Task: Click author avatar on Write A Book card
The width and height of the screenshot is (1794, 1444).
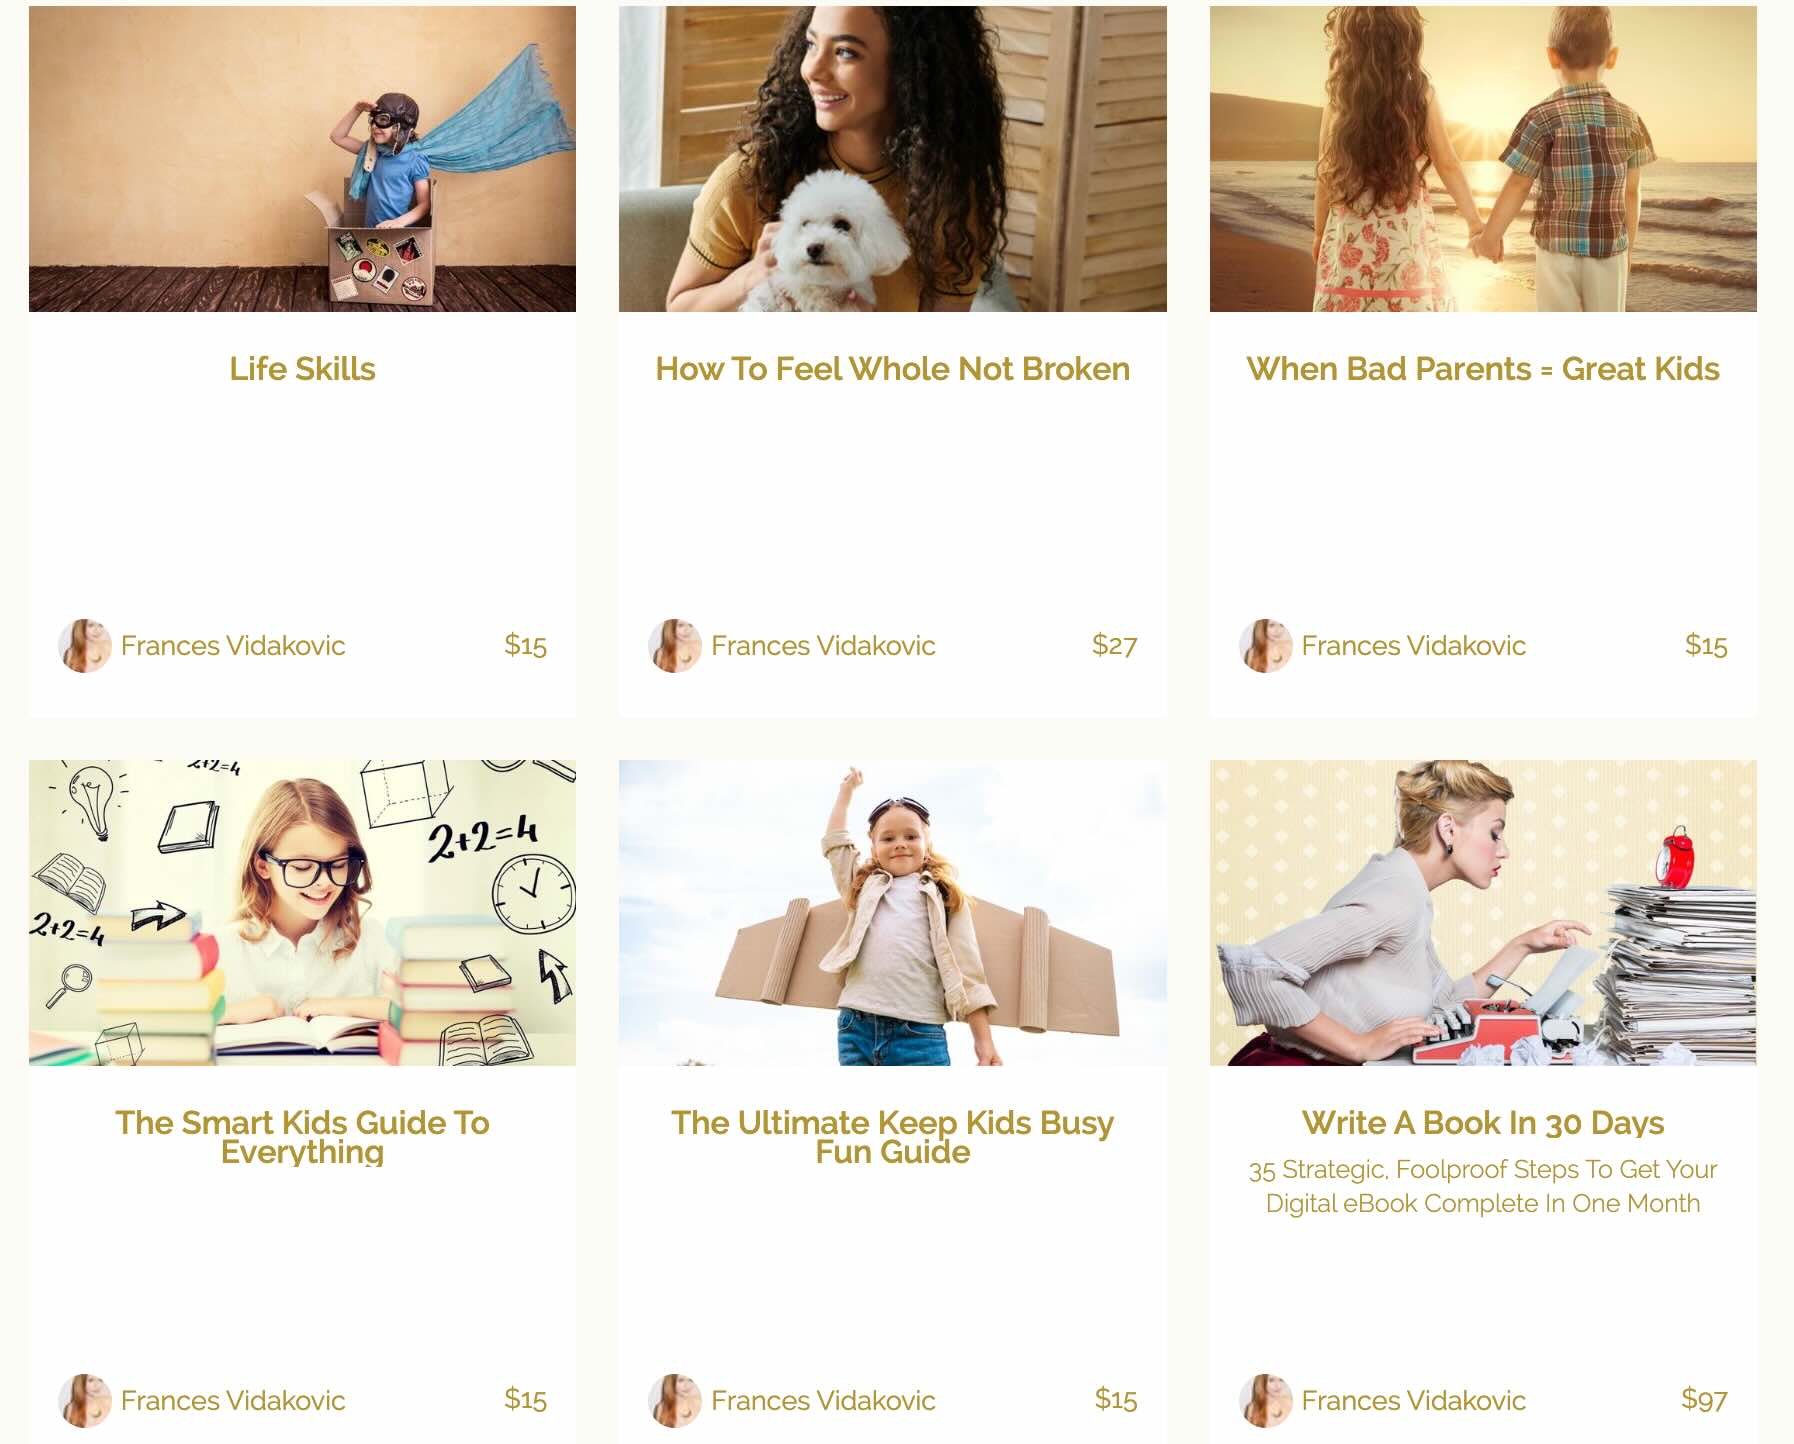Action: point(1266,1400)
